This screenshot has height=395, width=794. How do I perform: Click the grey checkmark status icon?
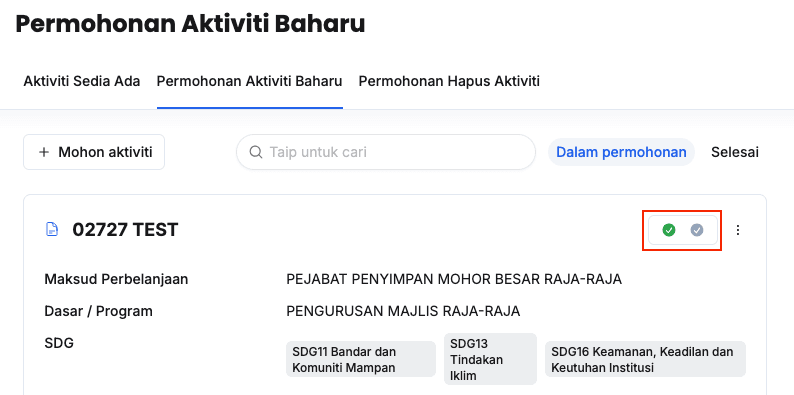click(x=697, y=230)
